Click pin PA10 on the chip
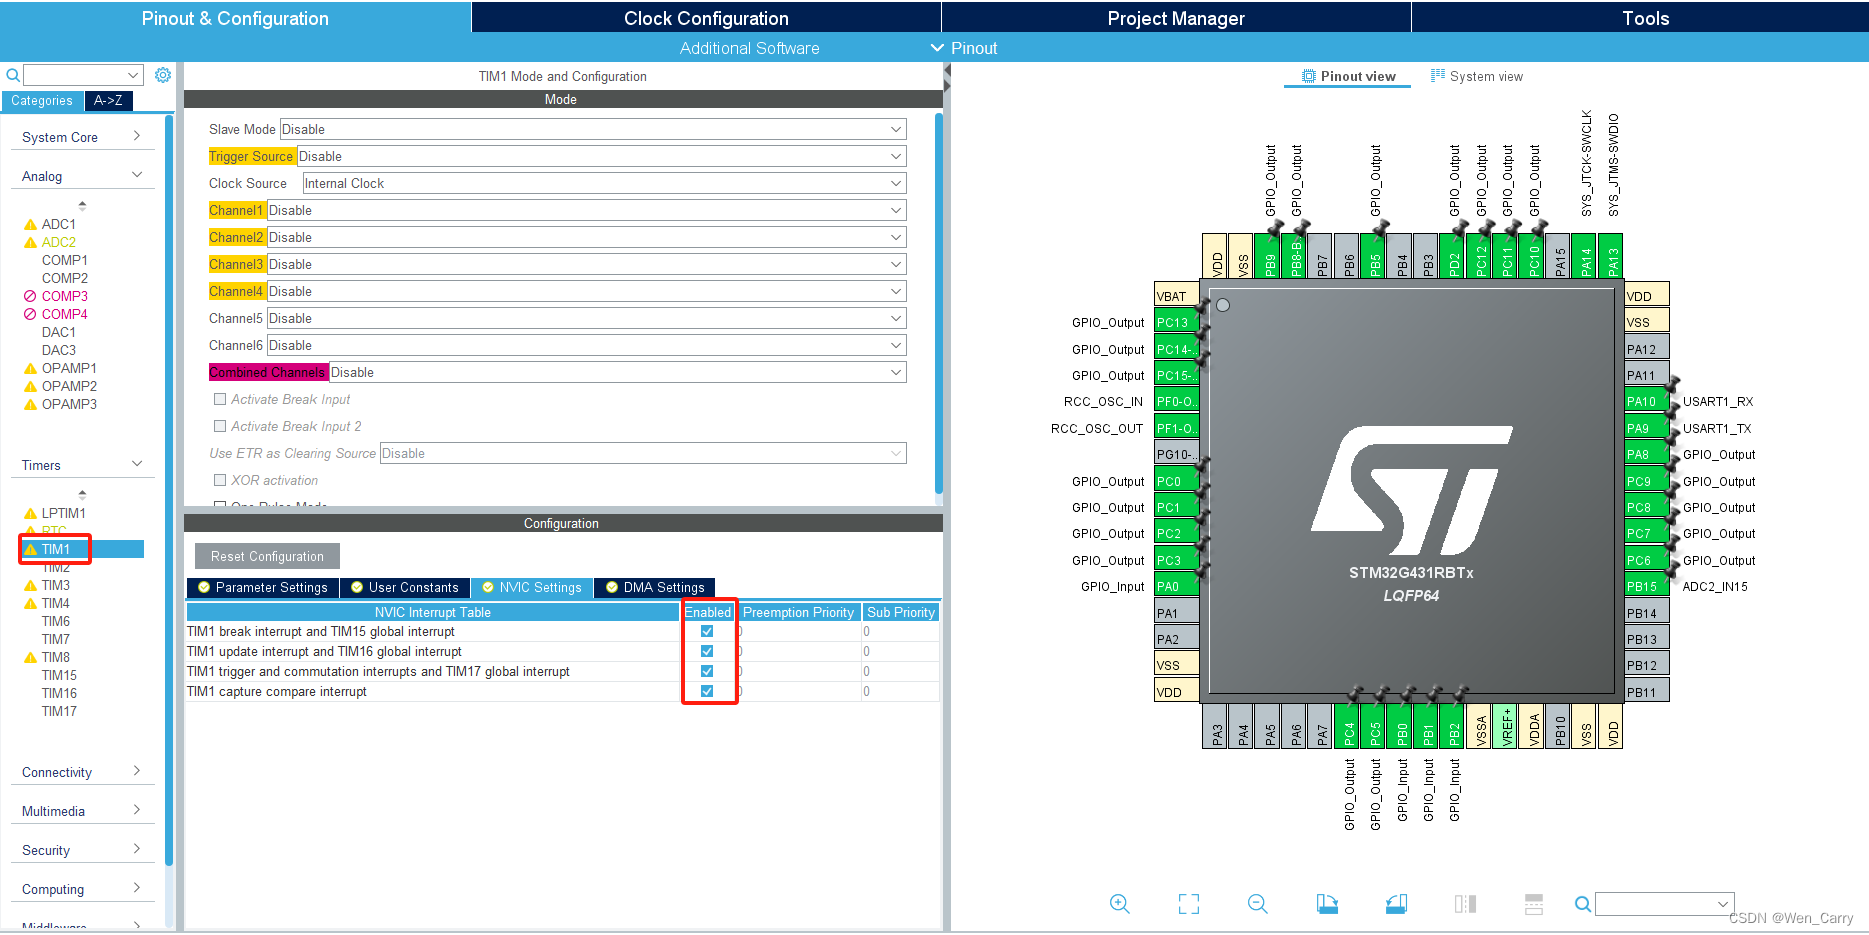 pos(1646,401)
